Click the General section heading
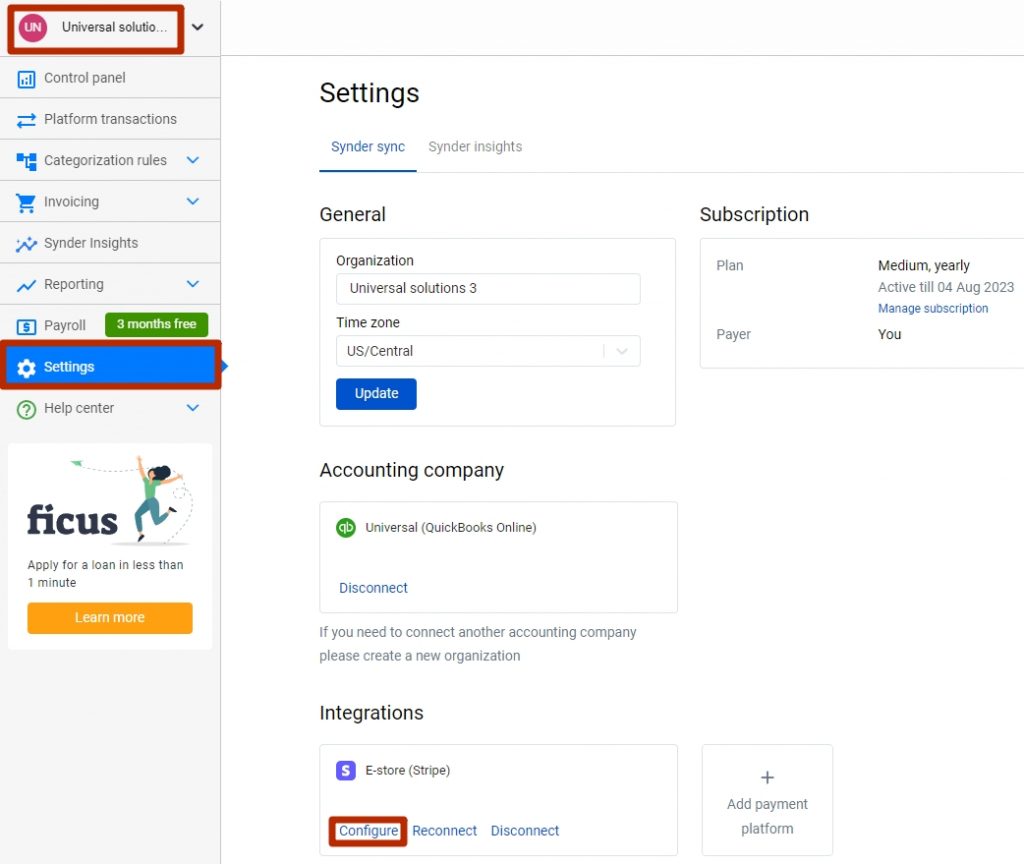The height and width of the screenshot is (864, 1024). pyautogui.click(x=353, y=214)
